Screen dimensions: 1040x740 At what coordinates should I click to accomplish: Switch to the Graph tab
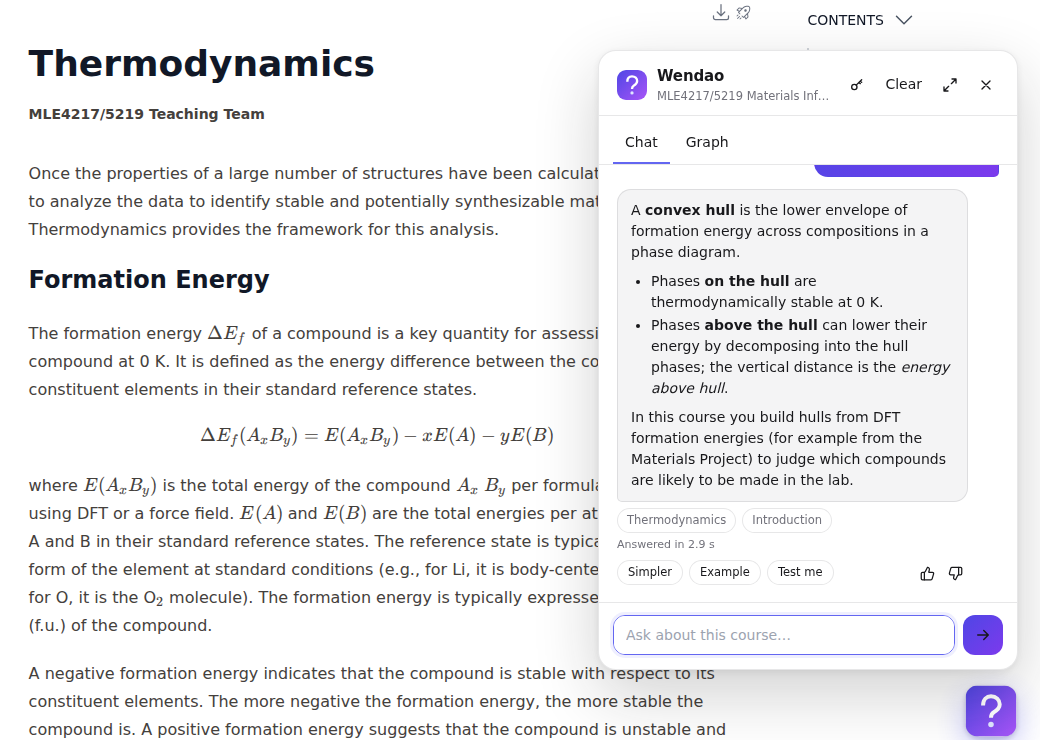click(706, 142)
